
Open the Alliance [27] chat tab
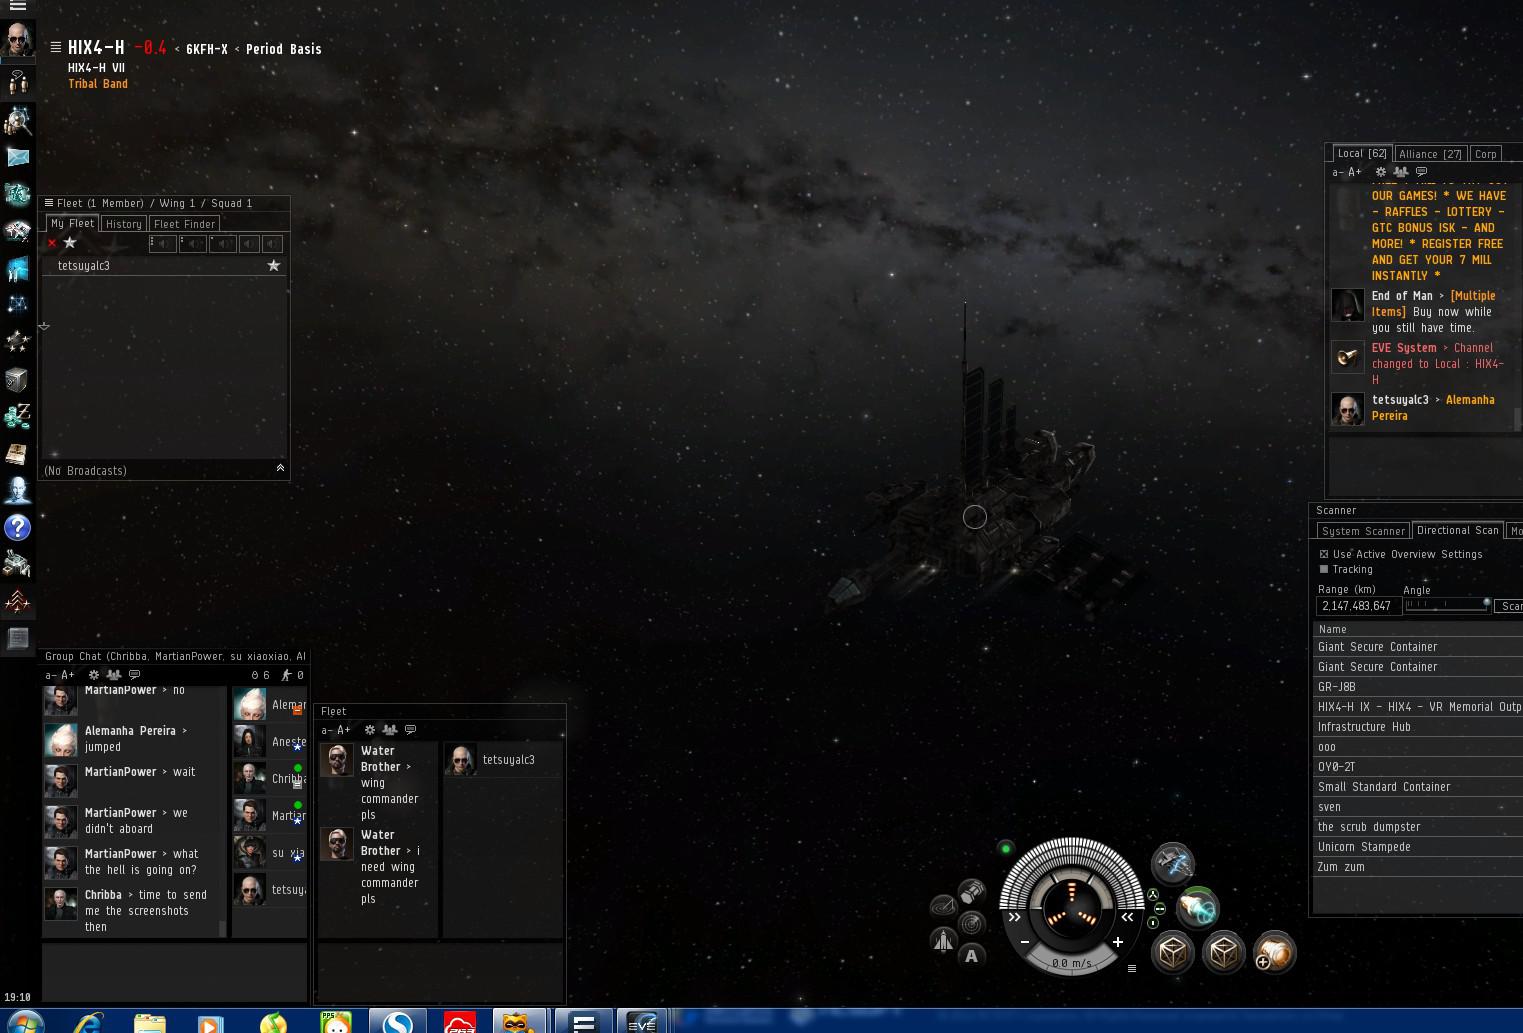click(1430, 154)
